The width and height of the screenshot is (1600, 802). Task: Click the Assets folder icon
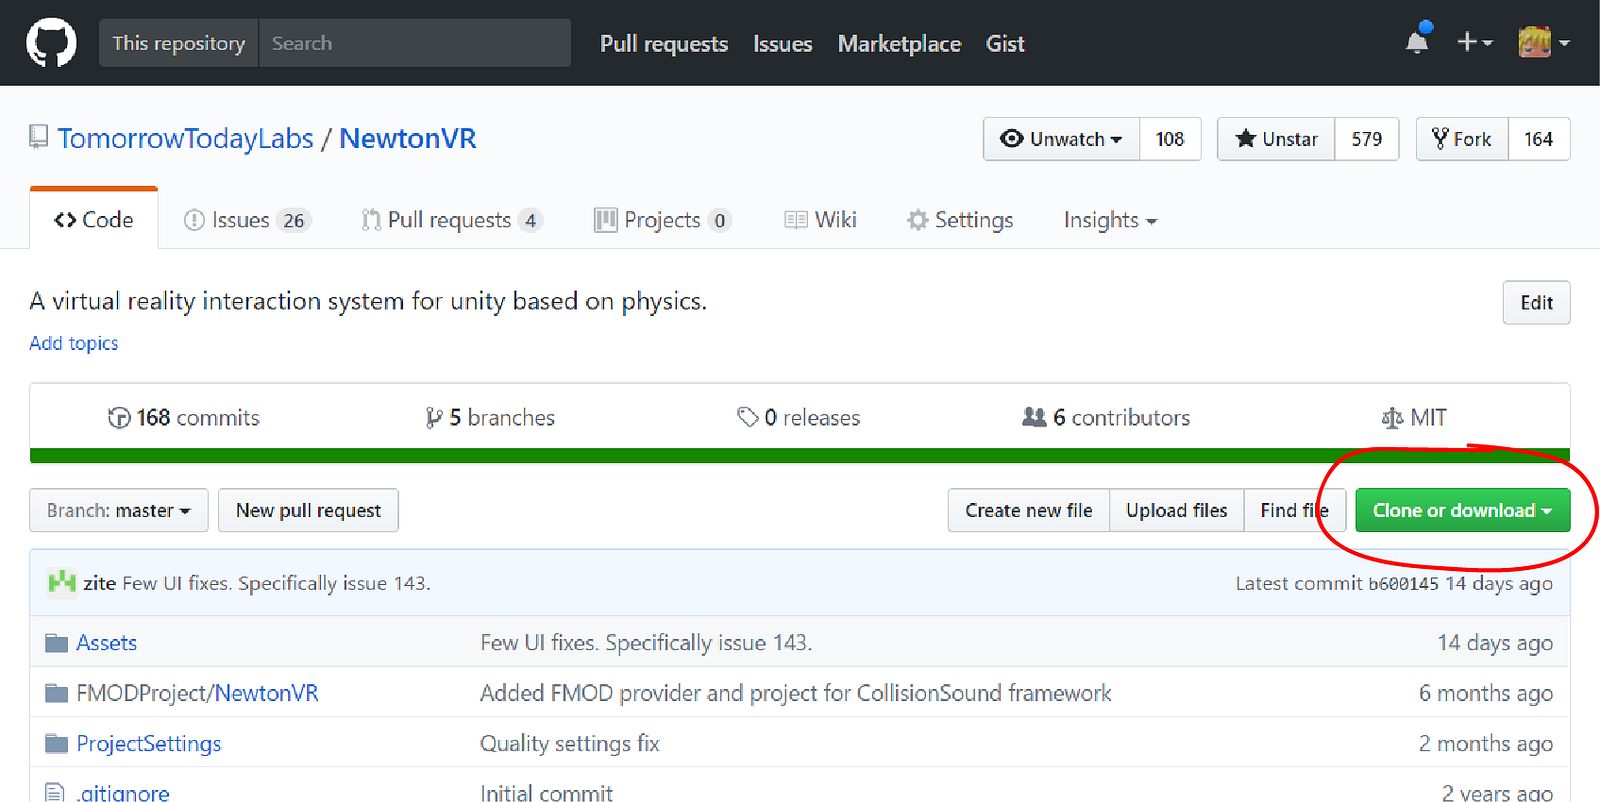tap(57, 642)
